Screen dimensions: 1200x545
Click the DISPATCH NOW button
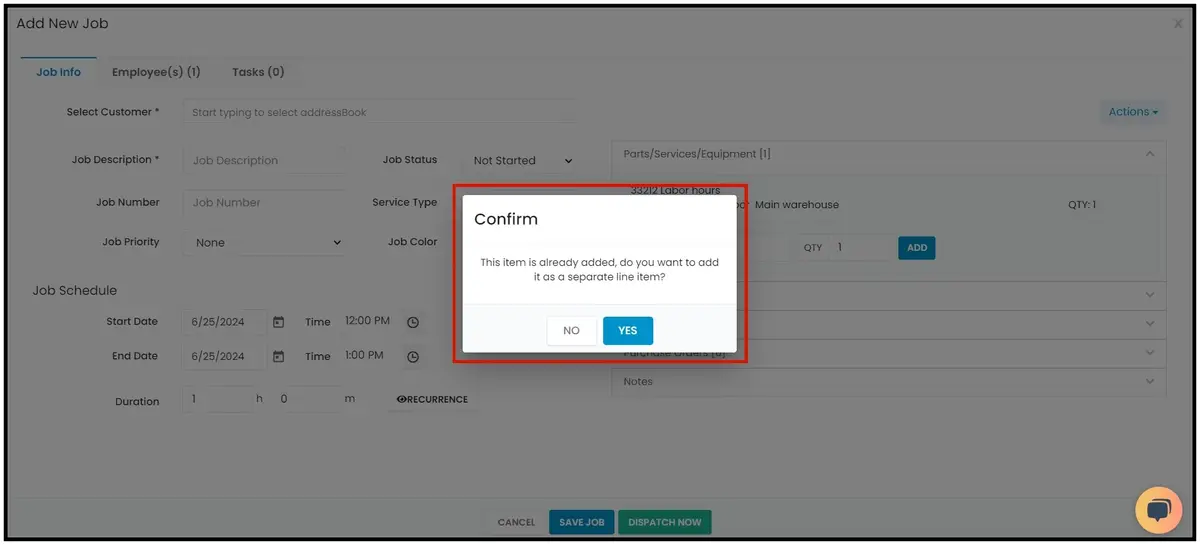665,522
